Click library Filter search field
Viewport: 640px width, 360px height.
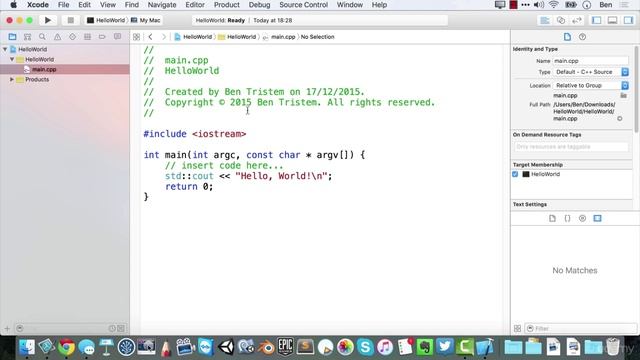pos(581,328)
